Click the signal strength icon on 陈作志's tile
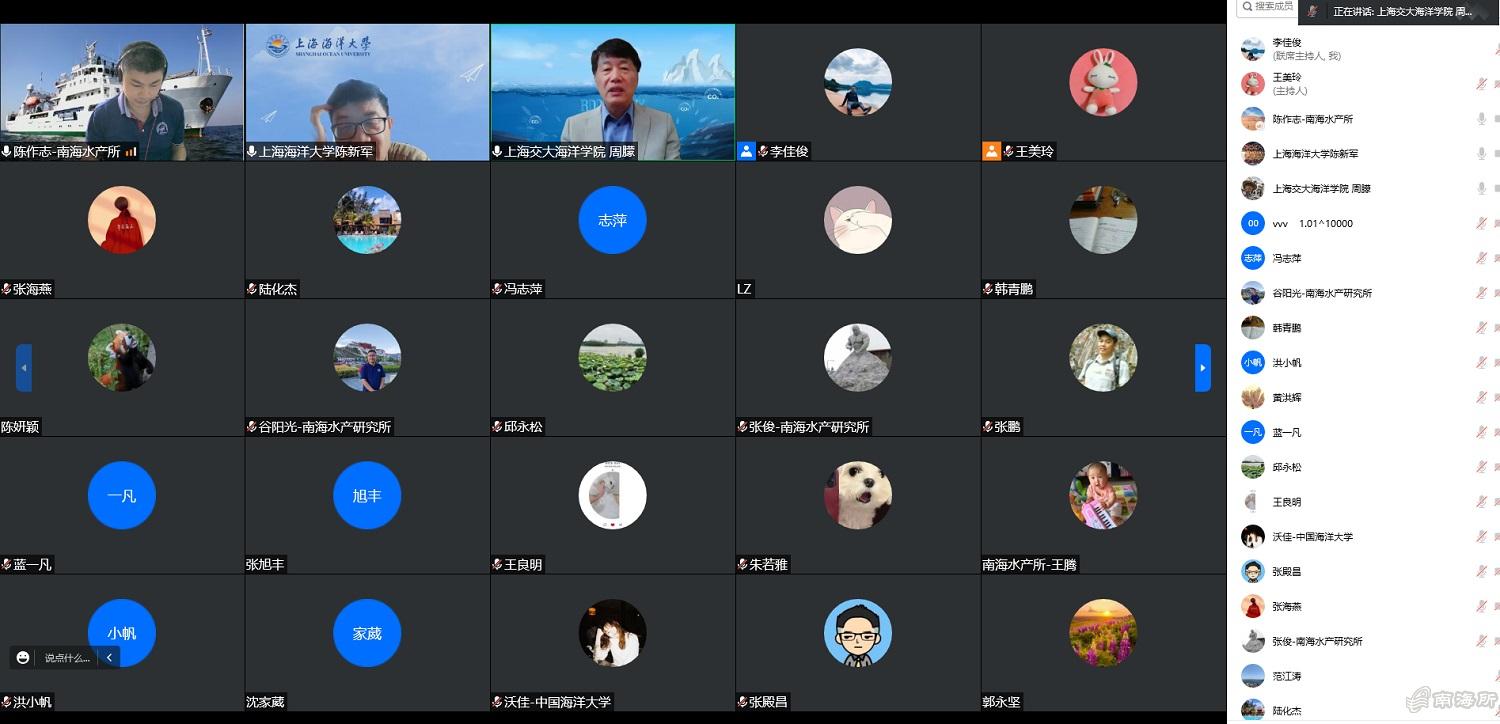 (131, 151)
